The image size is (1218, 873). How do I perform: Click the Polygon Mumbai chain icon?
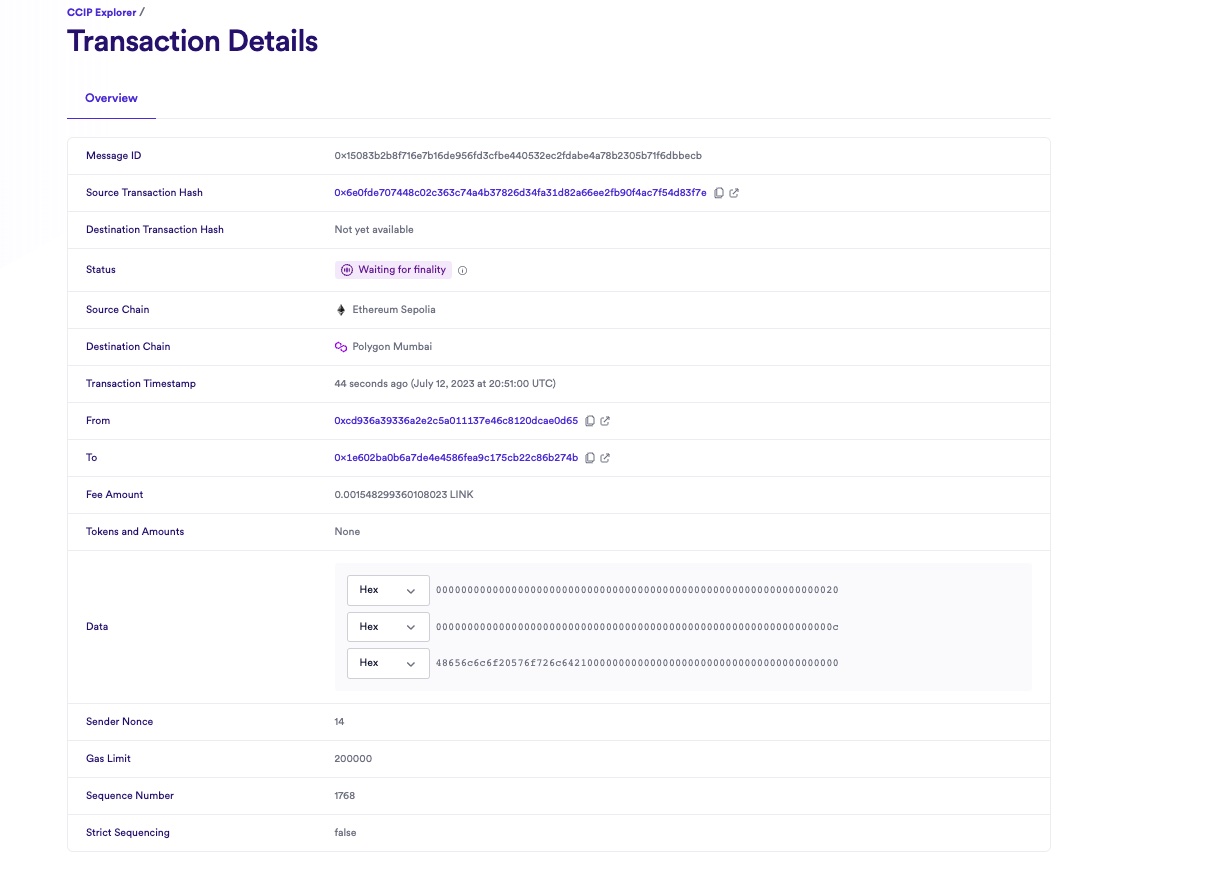pos(340,347)
